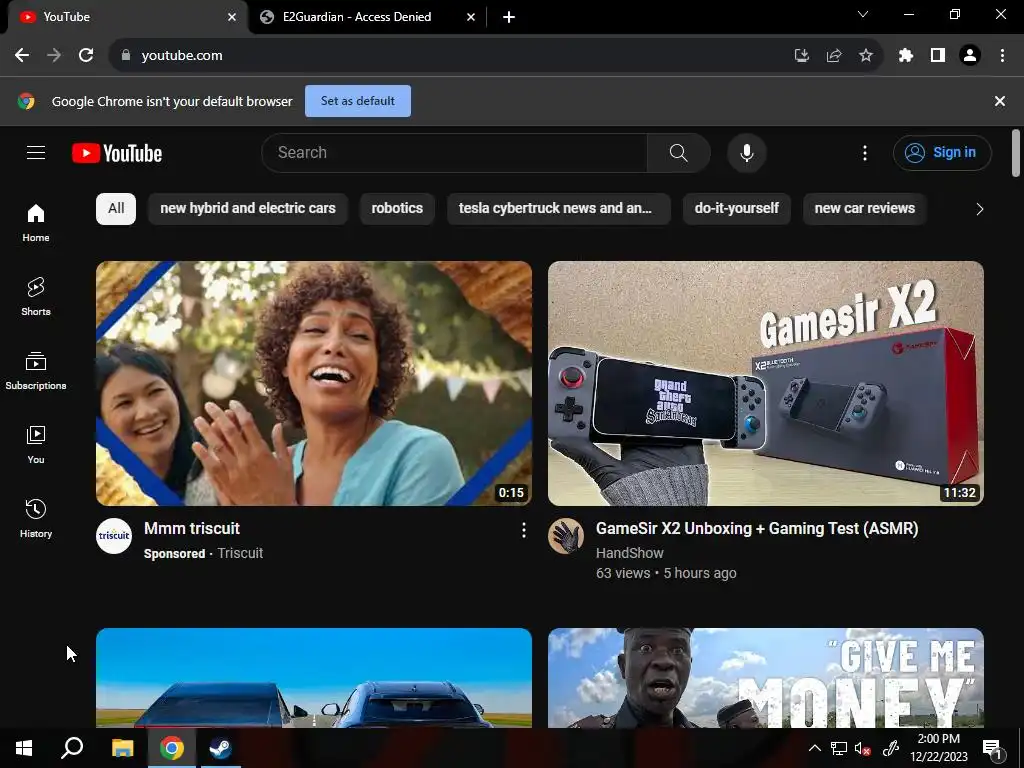The image size is (1024, 768).
Task: Open File Explorer from taskbar
Action: tap(122, 748)
